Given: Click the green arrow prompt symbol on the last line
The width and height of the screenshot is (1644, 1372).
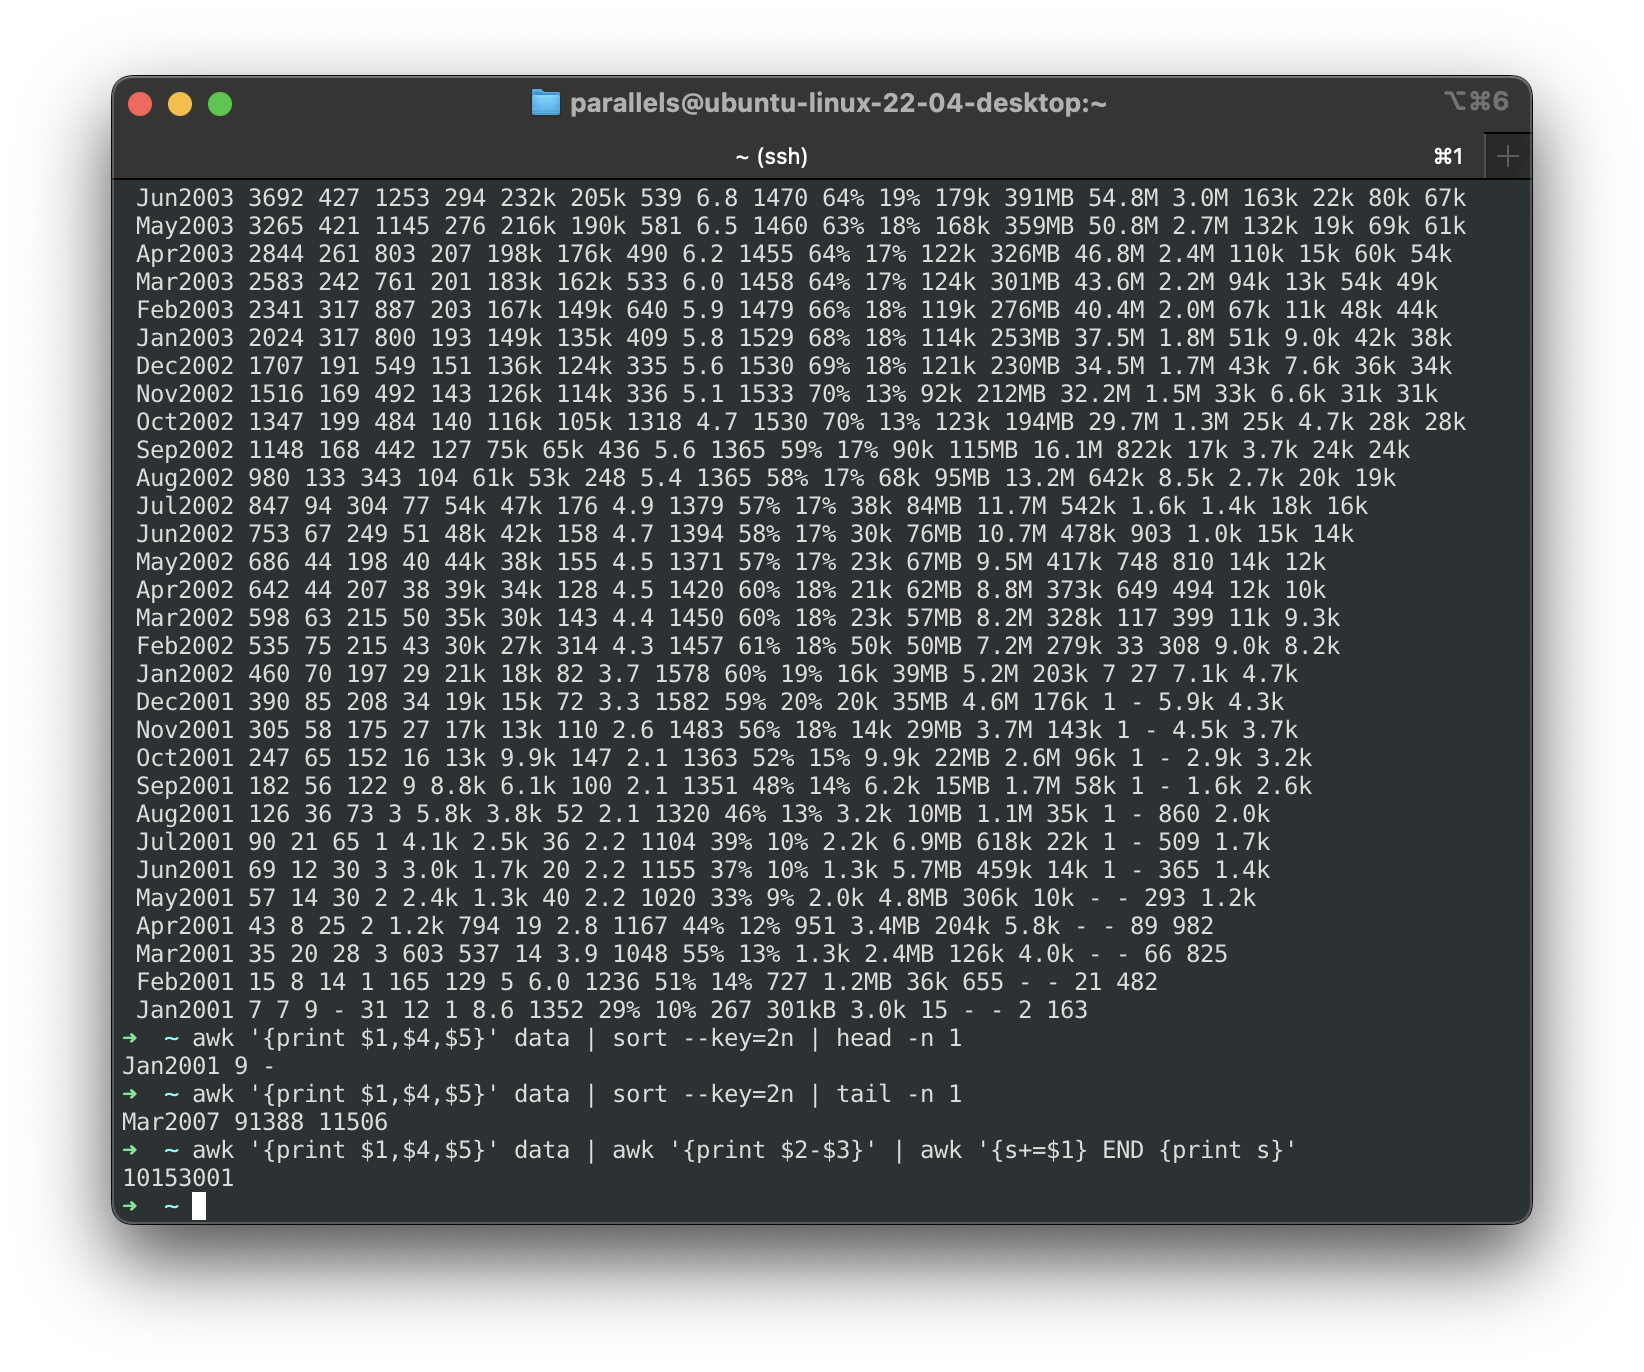Looking at the screenshot, I should (130, 1206).
